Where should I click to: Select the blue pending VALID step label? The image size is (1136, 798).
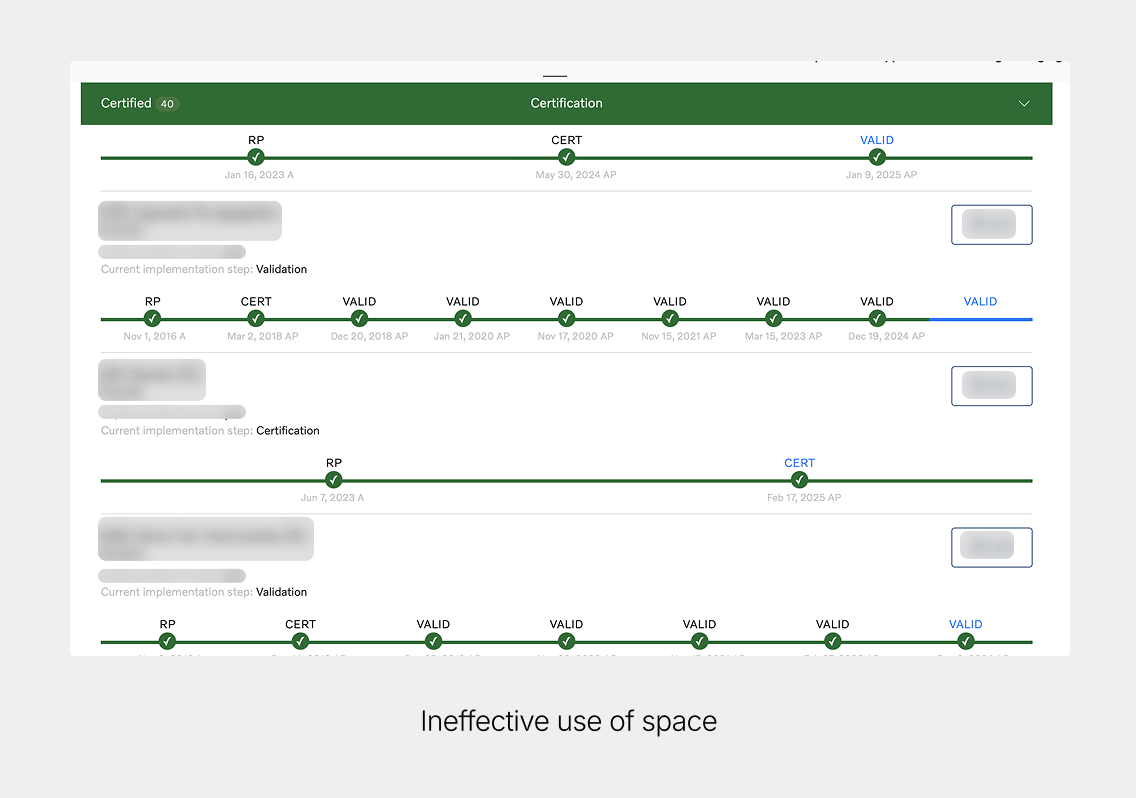pyautogui.click(x=980, y=302)
